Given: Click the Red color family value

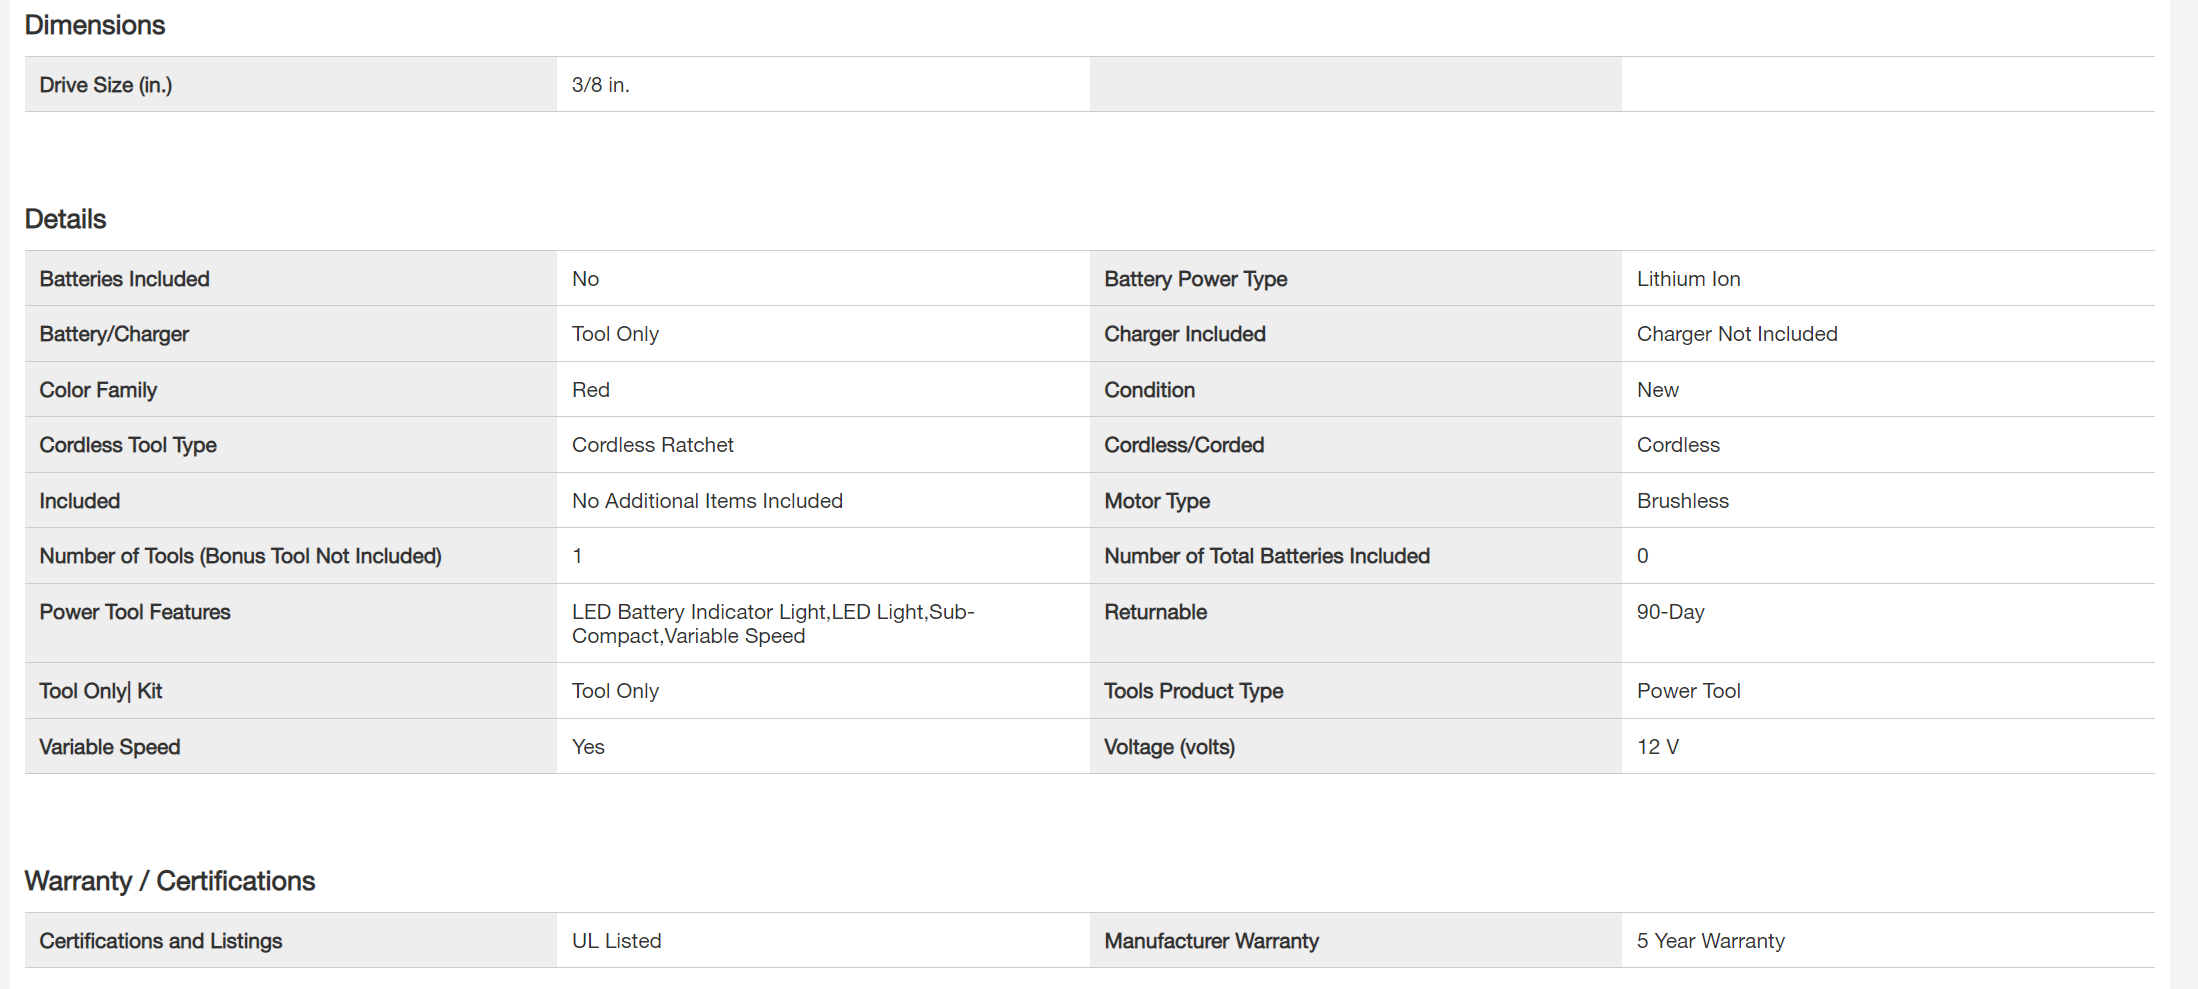Looking at the screenshot, I should pyautogui.click(x=590, y=390).
